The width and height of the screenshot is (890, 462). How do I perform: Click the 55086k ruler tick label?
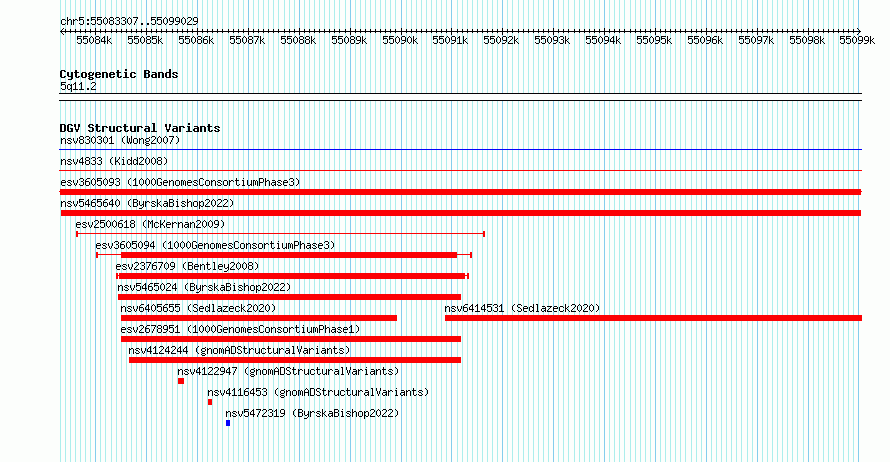(x=196, y=40)
